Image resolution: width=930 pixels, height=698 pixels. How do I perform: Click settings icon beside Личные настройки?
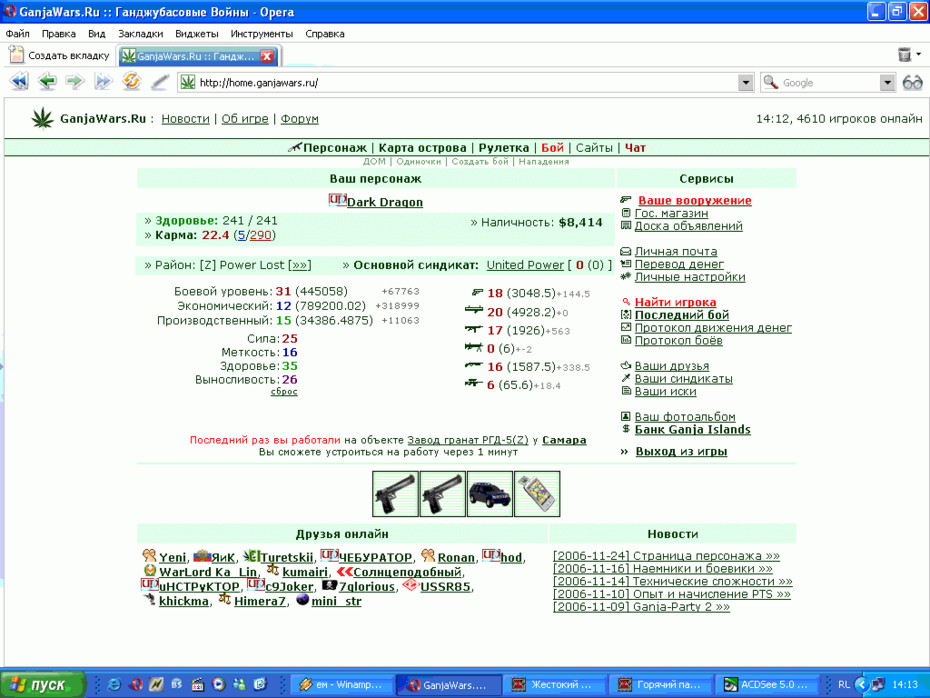coord(625,276)
